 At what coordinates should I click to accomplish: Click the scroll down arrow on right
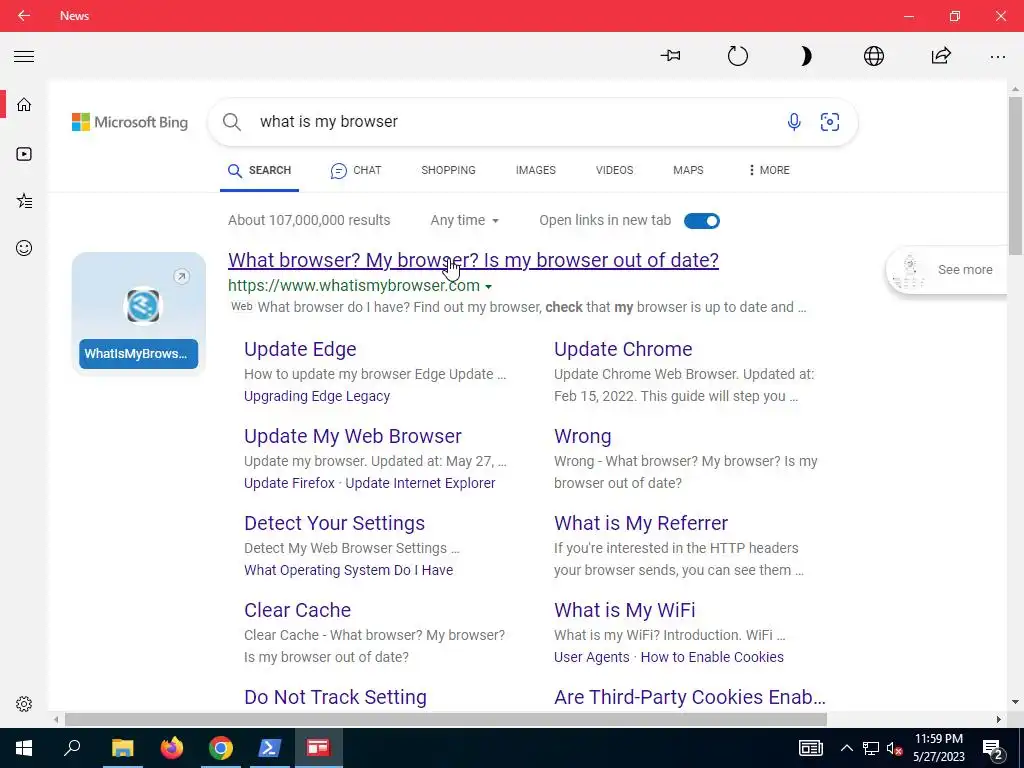coord(1016,702)
